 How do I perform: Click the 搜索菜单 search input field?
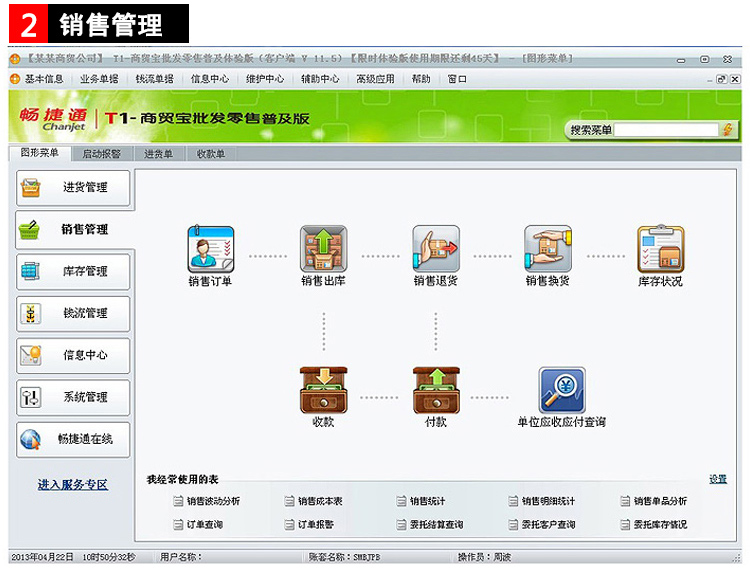pyautogui.click(x=667, y=130)
